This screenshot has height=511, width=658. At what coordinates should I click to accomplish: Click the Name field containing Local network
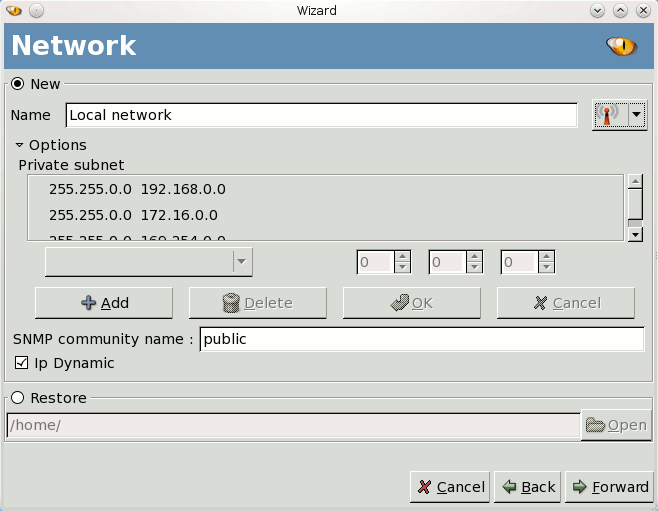tap(321, 115)
